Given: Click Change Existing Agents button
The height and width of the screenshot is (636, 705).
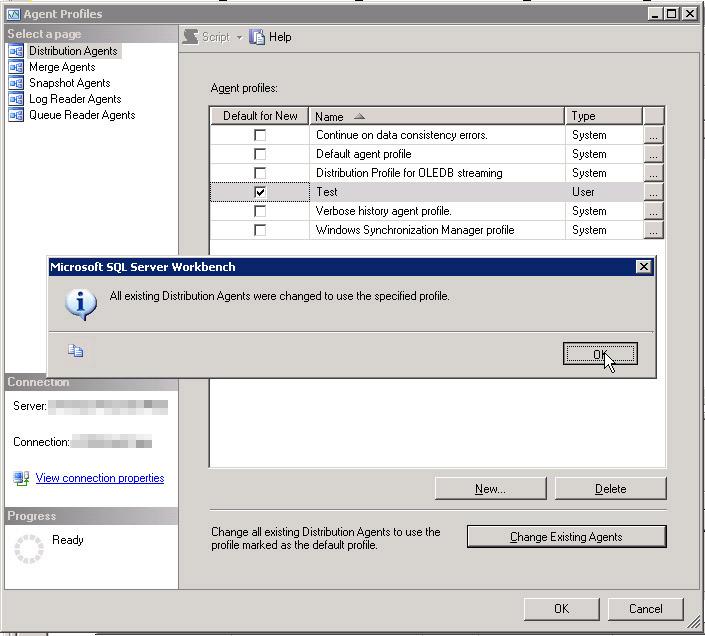Looking at the screenshot, I should [567, 537].
